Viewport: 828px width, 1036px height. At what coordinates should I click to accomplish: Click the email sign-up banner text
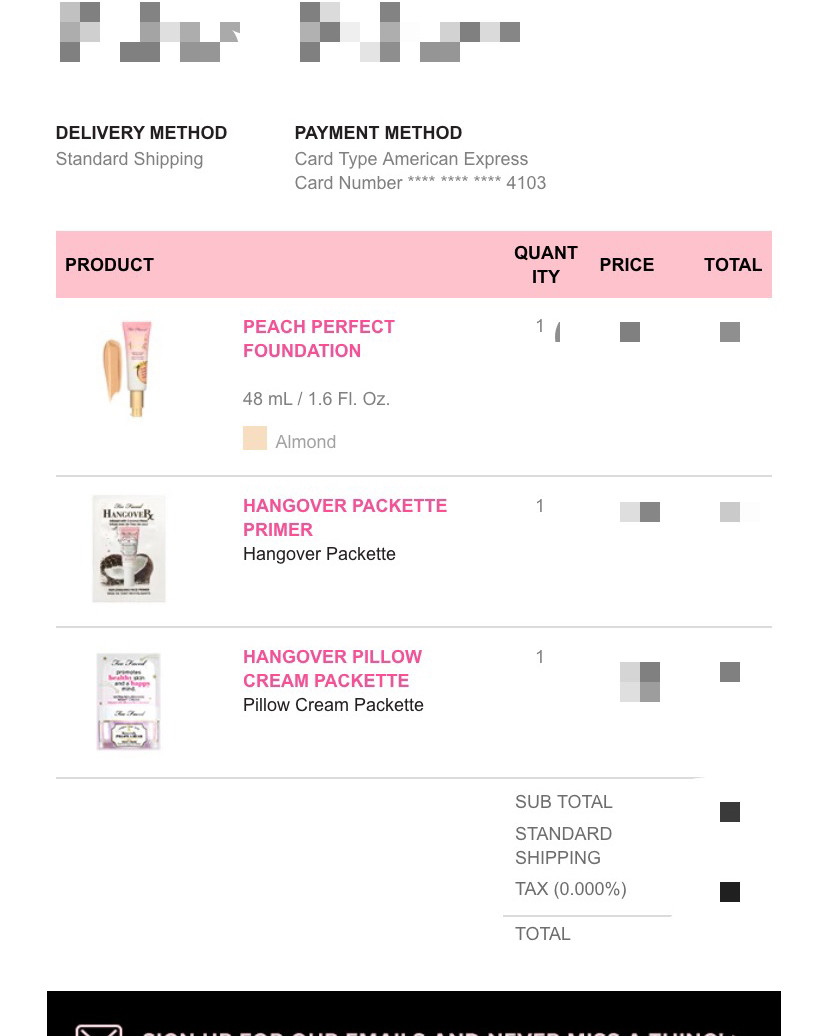[x=439, y=1032]
